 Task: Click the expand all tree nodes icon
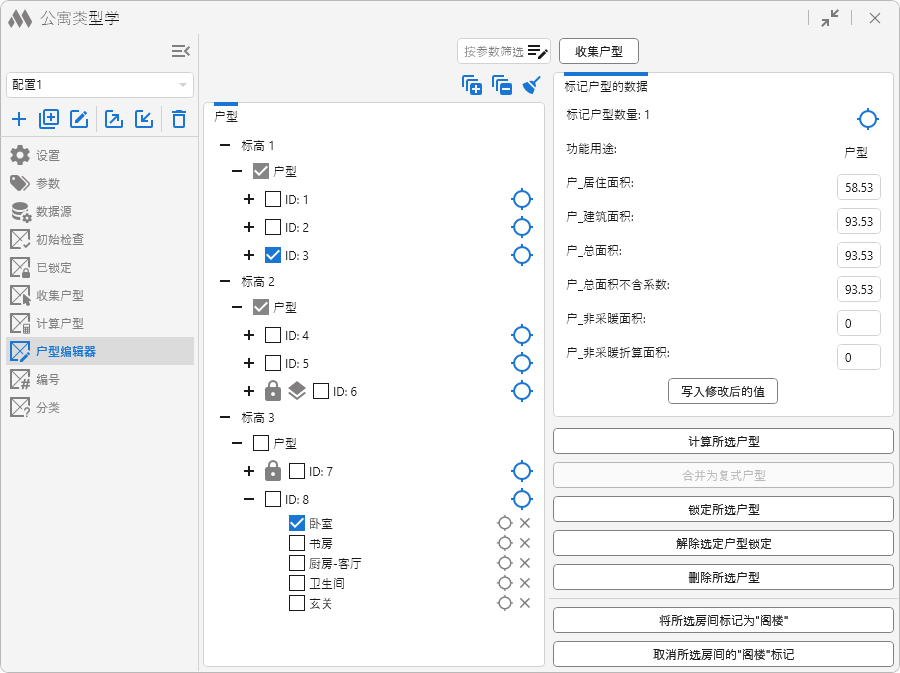point(472,86)
